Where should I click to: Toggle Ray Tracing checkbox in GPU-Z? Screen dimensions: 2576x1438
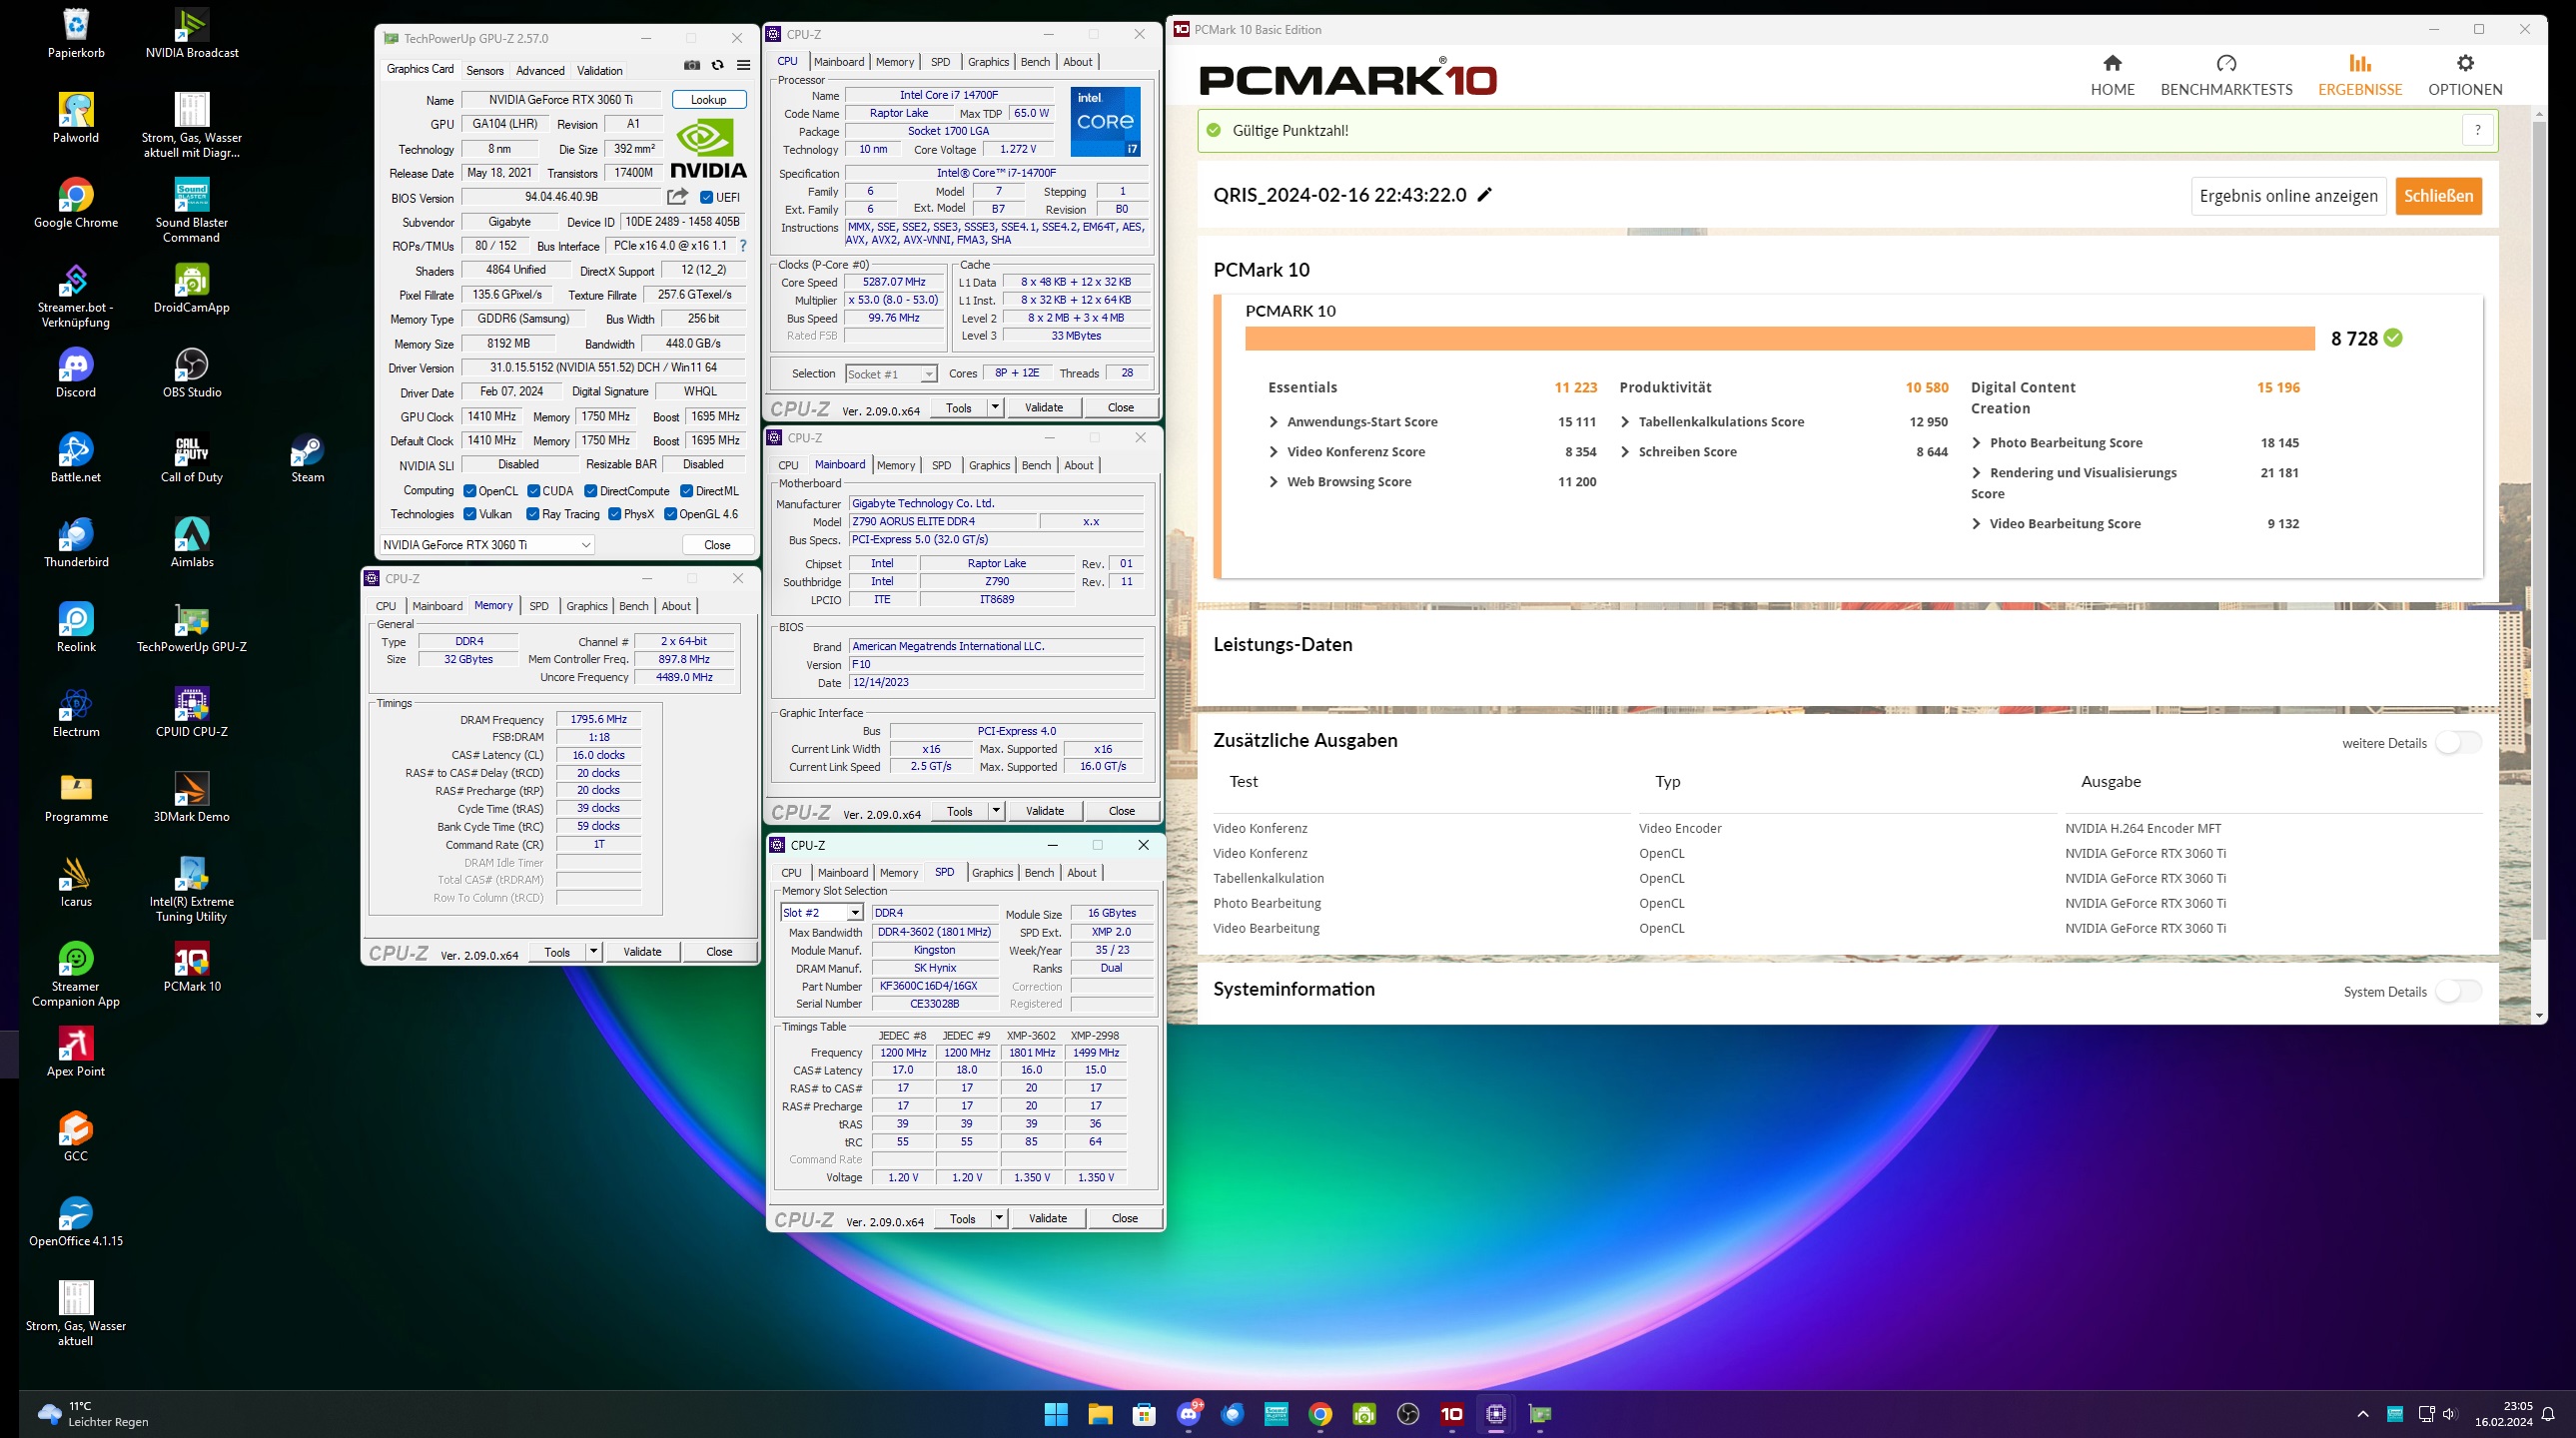tap(533, 514)
